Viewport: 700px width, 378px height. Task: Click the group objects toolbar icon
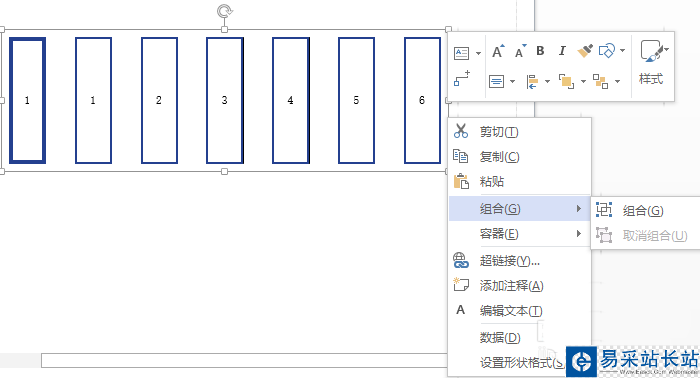(x=600, y=82)
